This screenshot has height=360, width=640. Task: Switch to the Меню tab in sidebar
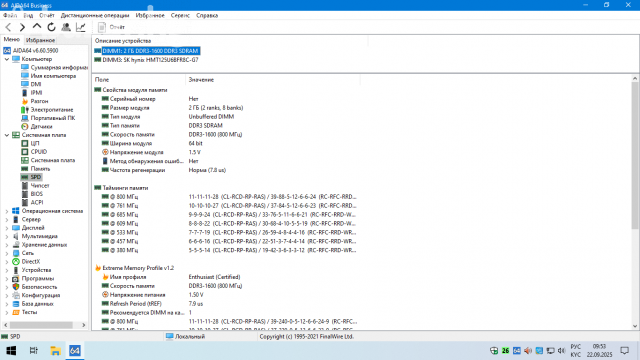tap(11, 40)
